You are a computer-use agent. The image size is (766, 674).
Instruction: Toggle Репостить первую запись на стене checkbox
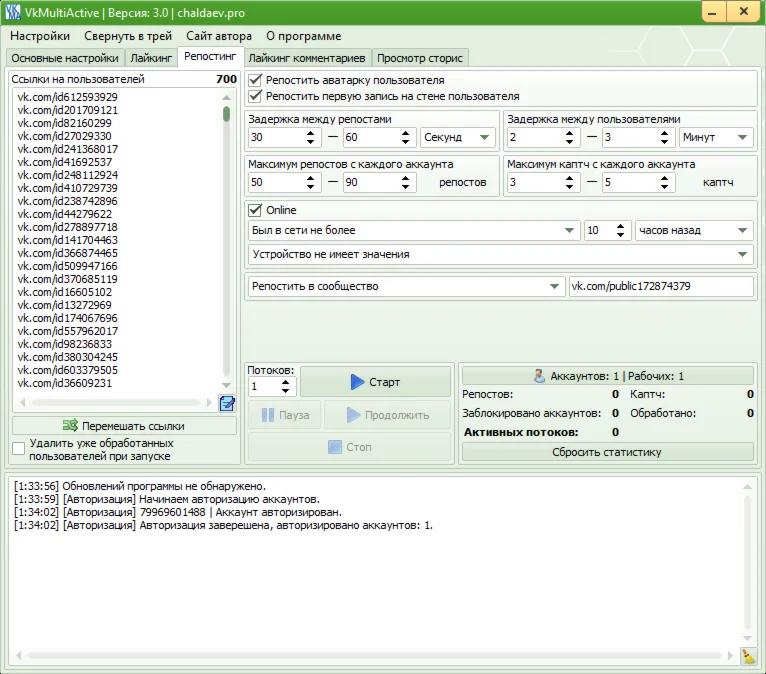[x=255, y=96]
